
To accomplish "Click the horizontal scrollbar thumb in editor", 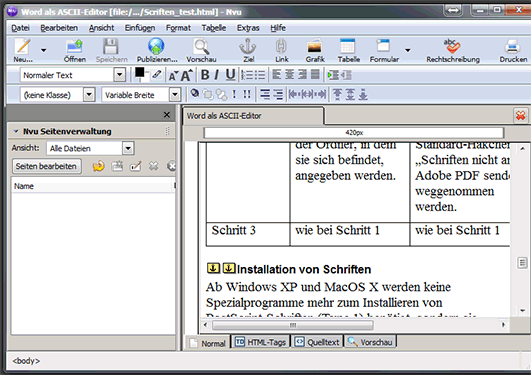I will tap(293, 325).
